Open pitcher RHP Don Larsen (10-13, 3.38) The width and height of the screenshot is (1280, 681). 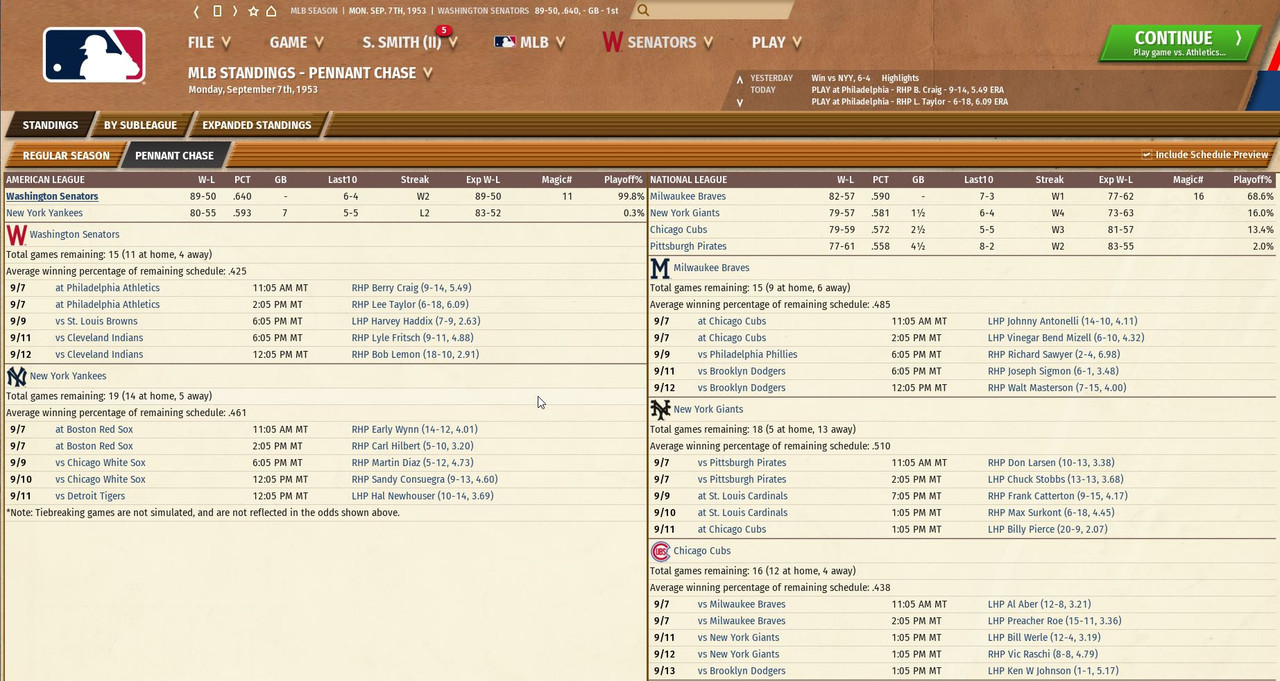click(x=1051, y=463)
